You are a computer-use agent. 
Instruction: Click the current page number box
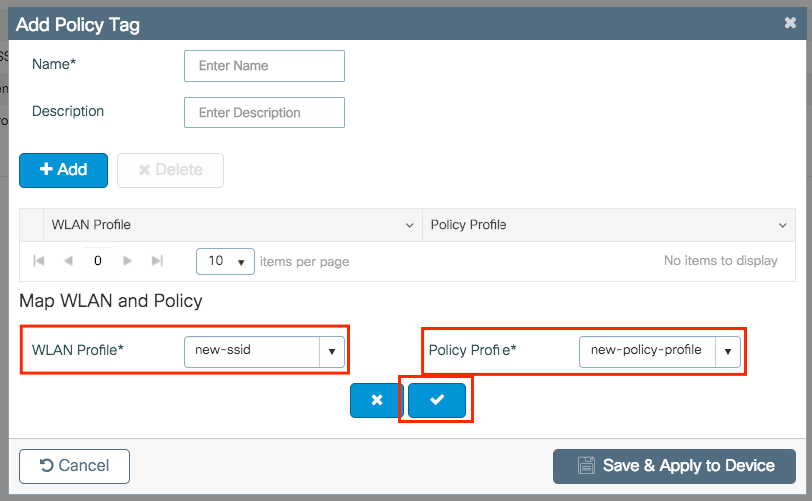[98, 261]
